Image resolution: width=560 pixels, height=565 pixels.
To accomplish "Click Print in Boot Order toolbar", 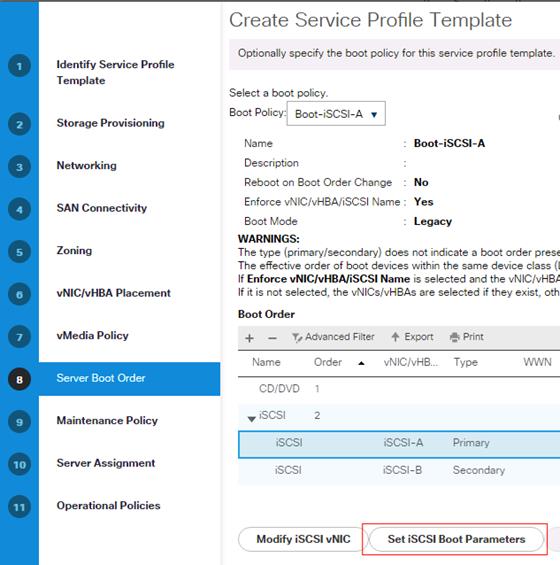I will [467, 337].
